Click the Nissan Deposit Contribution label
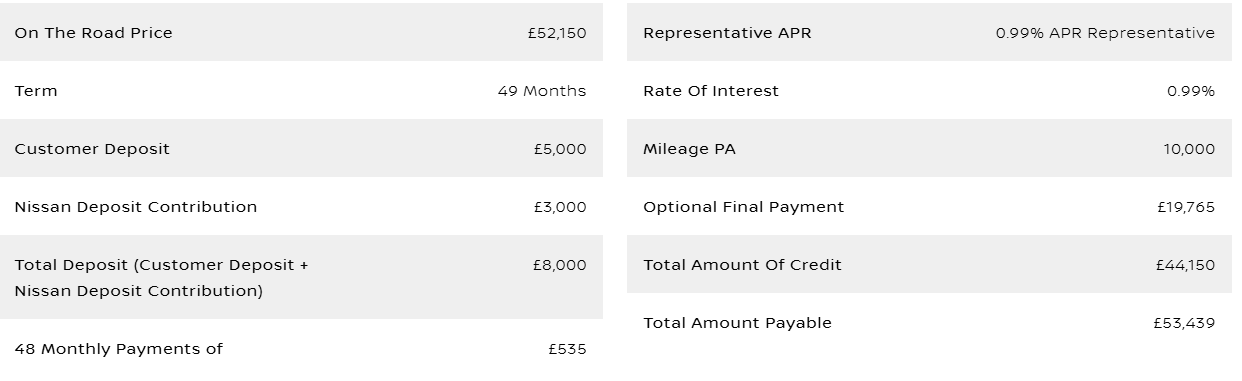This screenshot has width=1242, height=381. click(136, 207)
